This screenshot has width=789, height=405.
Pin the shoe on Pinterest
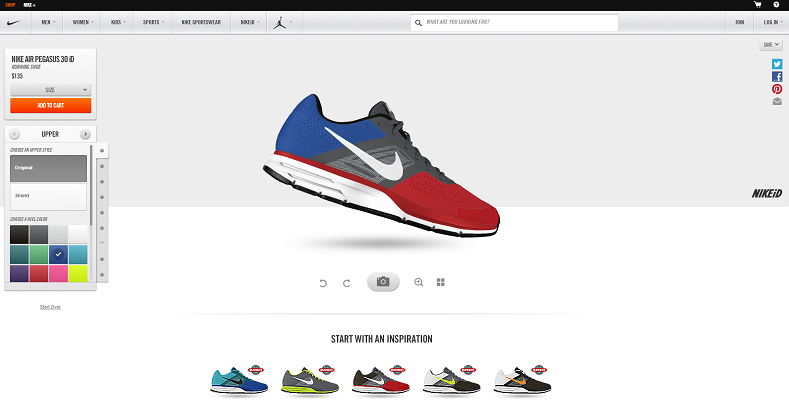point(777,89)
